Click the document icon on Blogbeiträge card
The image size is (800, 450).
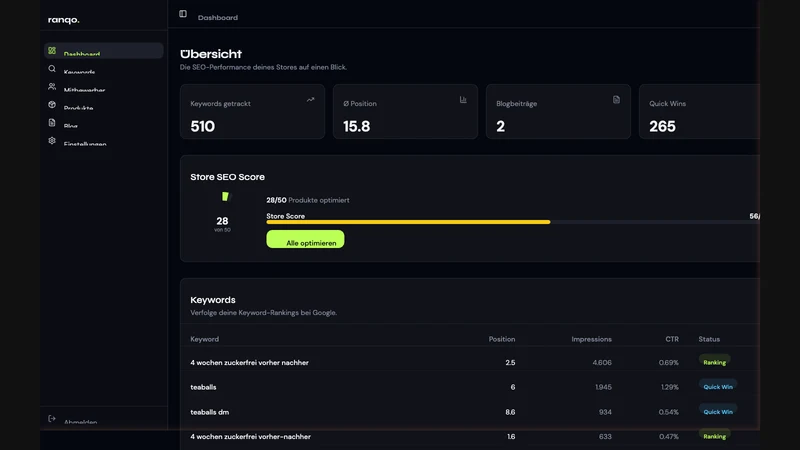tap(616, 99)
